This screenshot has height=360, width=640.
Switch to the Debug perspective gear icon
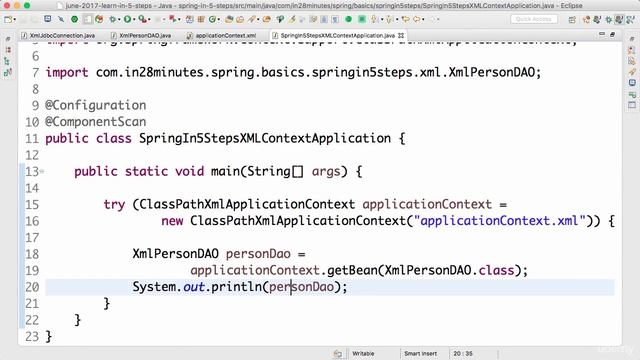pos(608,20)
